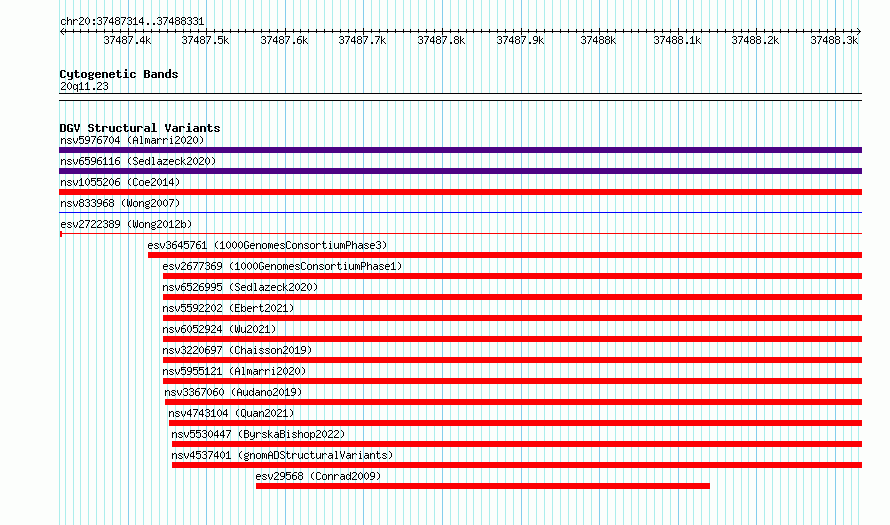Screen dimensions: 890x525
Task: Click red bar under nsv6052924
Action: click(513, 339)
